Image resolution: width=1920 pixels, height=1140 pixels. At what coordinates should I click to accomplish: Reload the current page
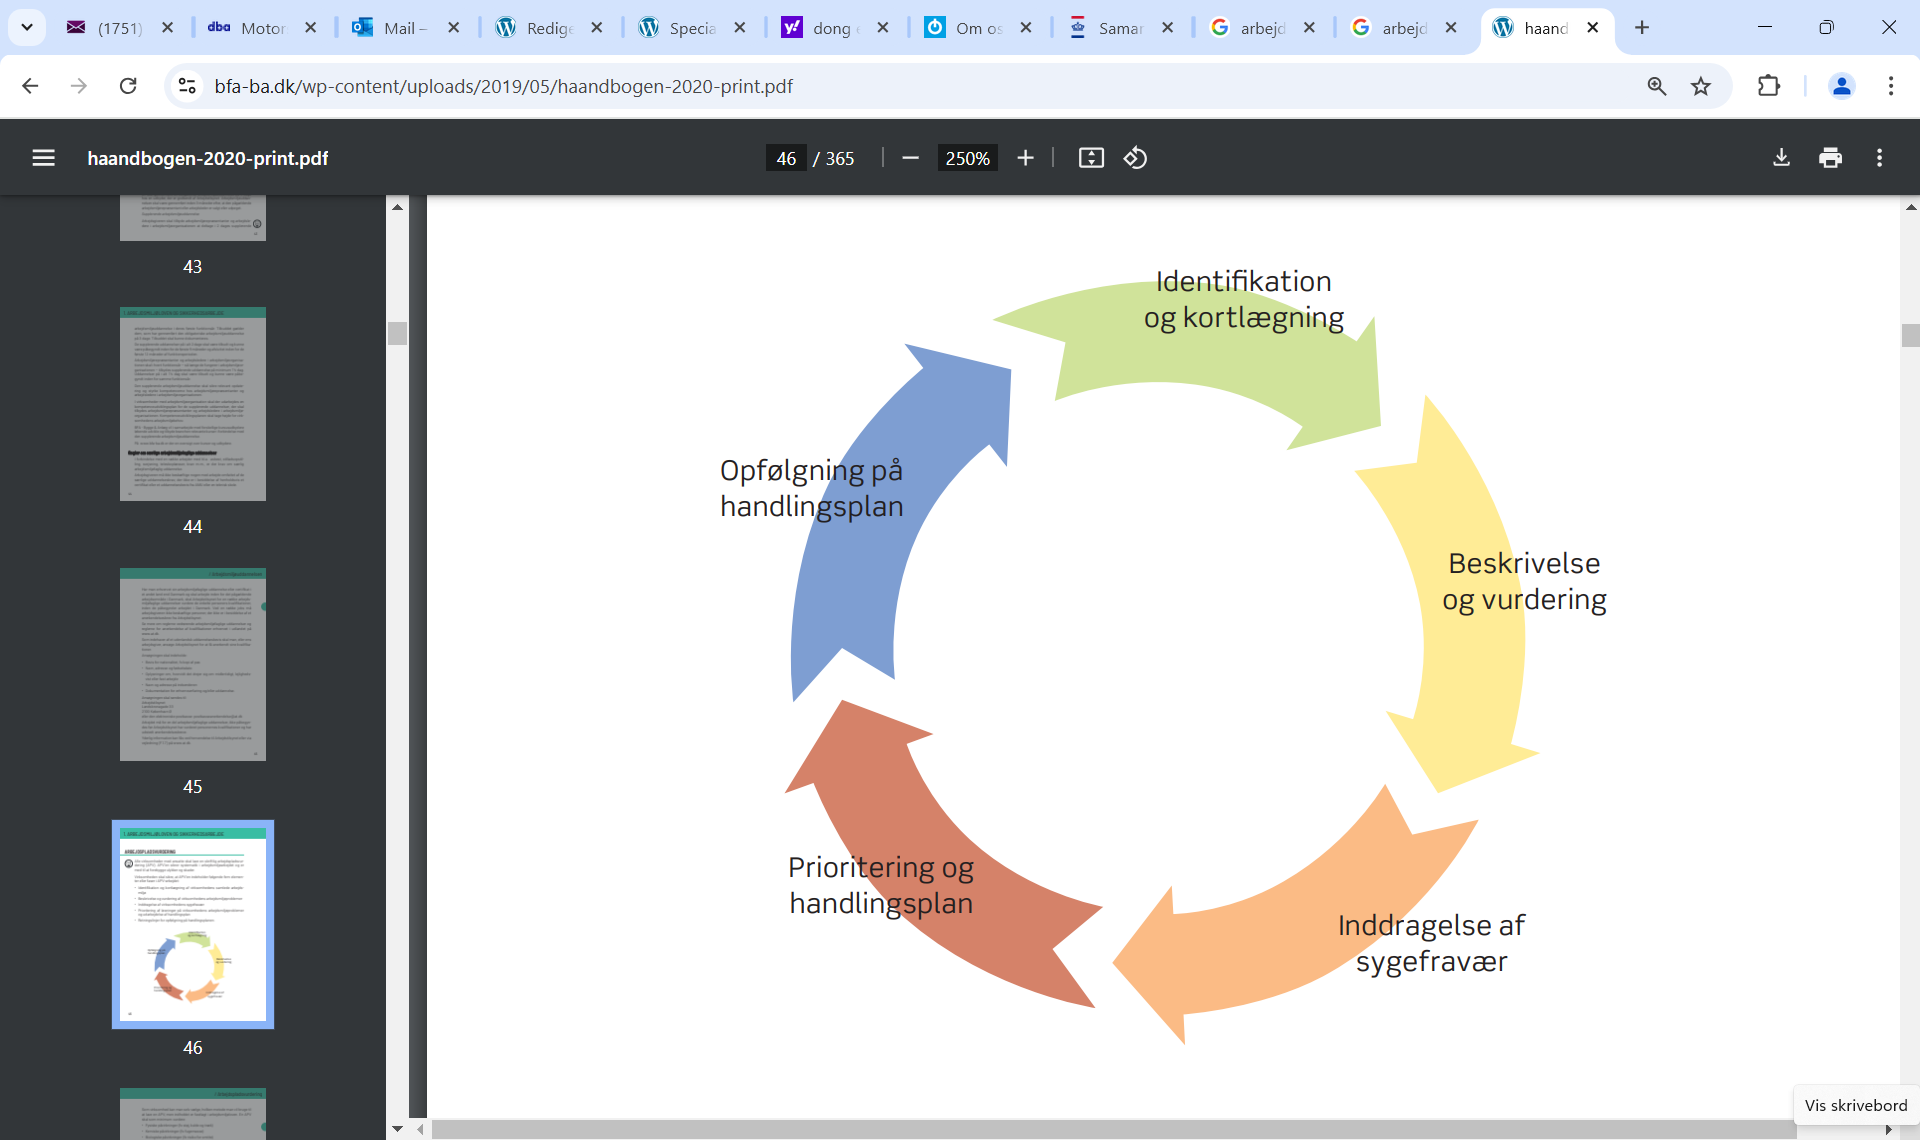128,86
